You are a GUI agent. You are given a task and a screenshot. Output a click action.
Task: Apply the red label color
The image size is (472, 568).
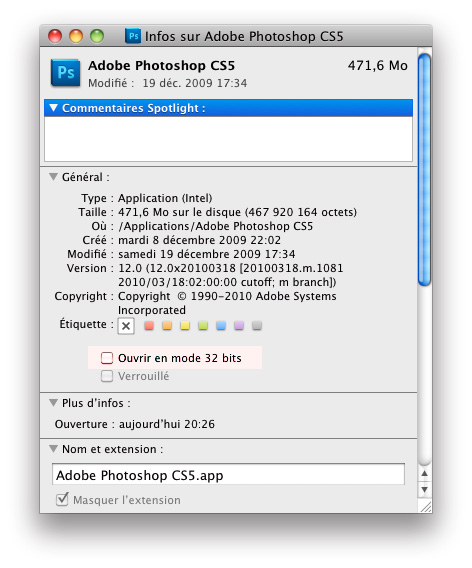149,326
